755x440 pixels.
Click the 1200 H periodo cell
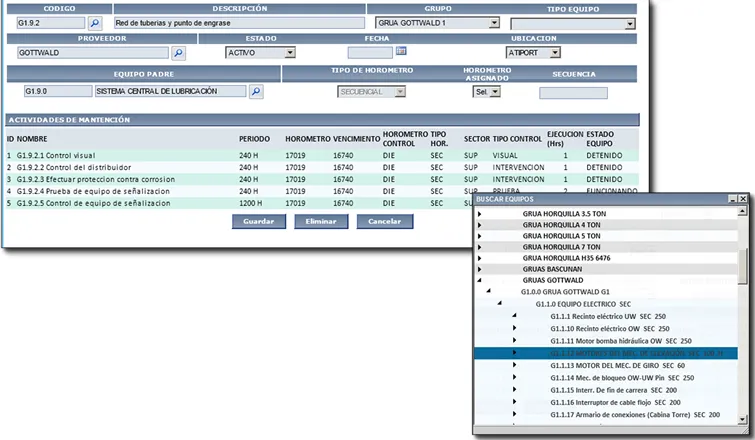coord(250,203)
